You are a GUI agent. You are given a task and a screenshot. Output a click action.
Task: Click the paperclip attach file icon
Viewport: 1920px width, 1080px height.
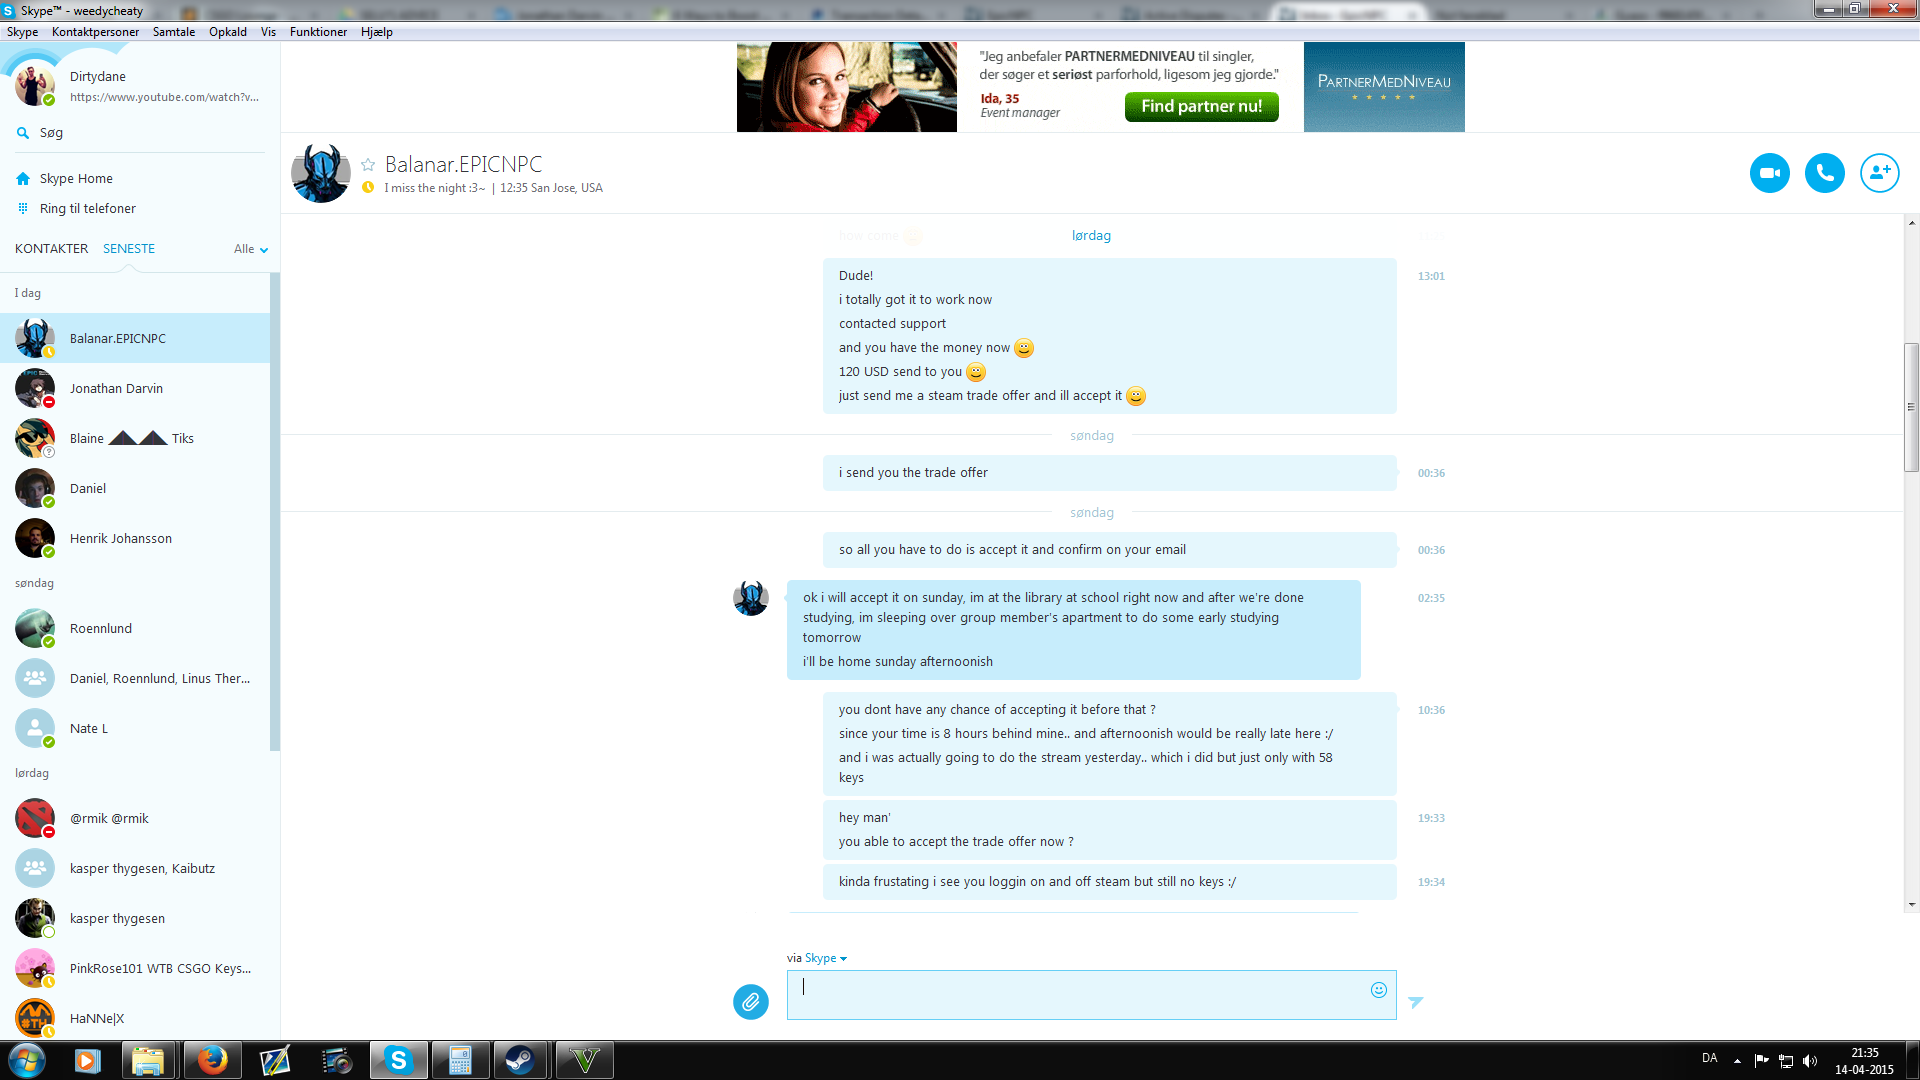[x=750, y=1001]
